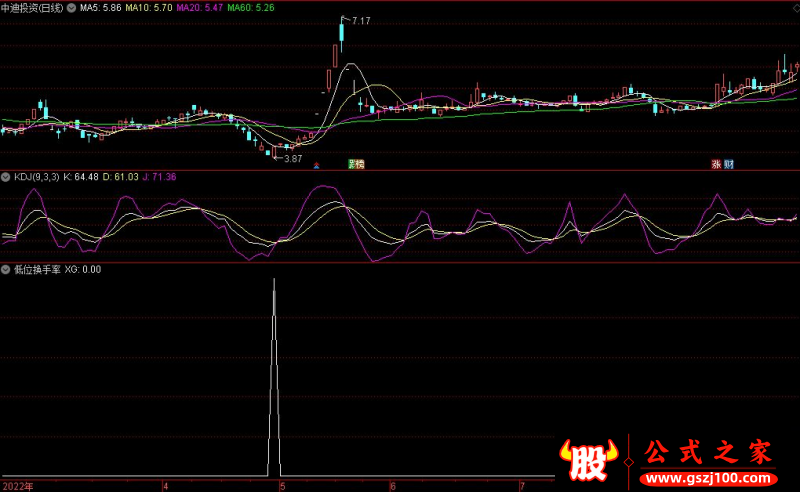Image resolution: width=800 pixels, height=492 pixels.
Task: Expand the KDJ indicator panel dropdown
Action: click(6, 177)
